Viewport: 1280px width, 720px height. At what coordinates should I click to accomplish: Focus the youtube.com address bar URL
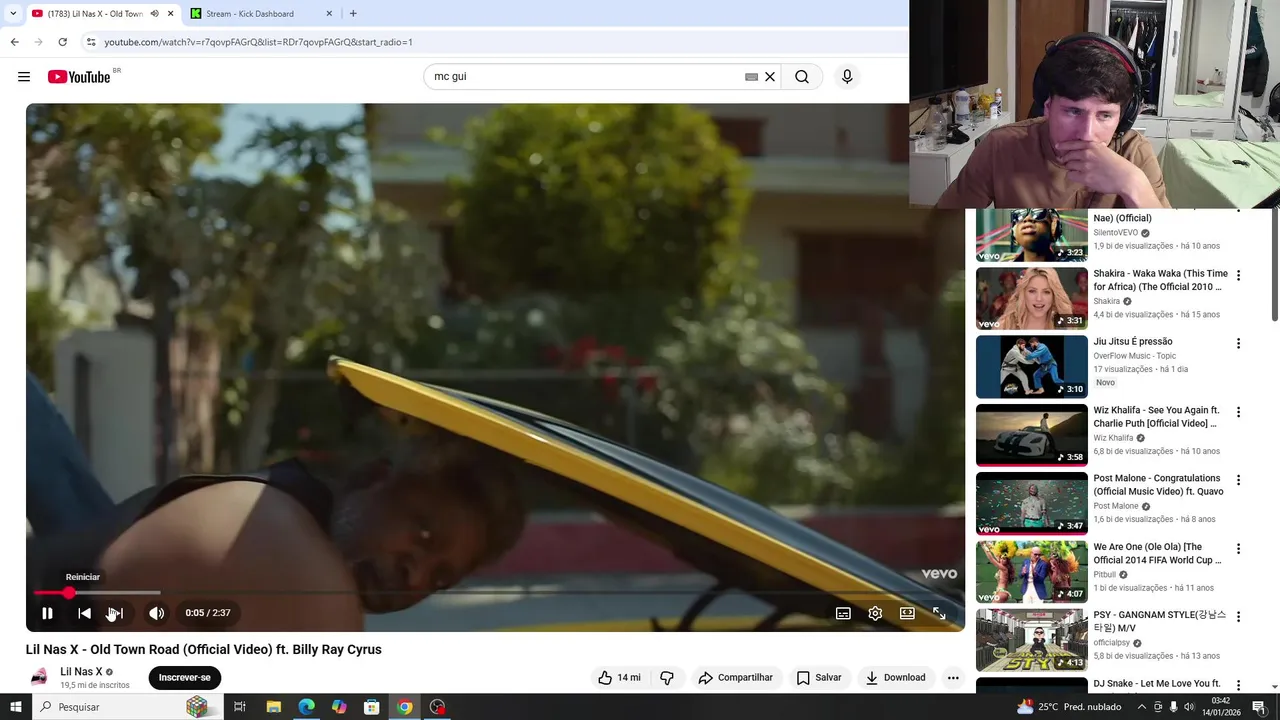pyautogui.click(x=258, y=42)
